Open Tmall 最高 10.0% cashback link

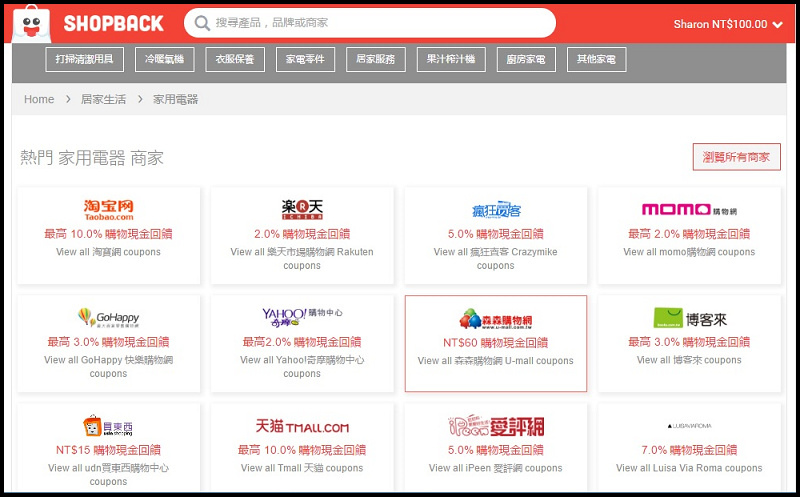click(302, 451)
